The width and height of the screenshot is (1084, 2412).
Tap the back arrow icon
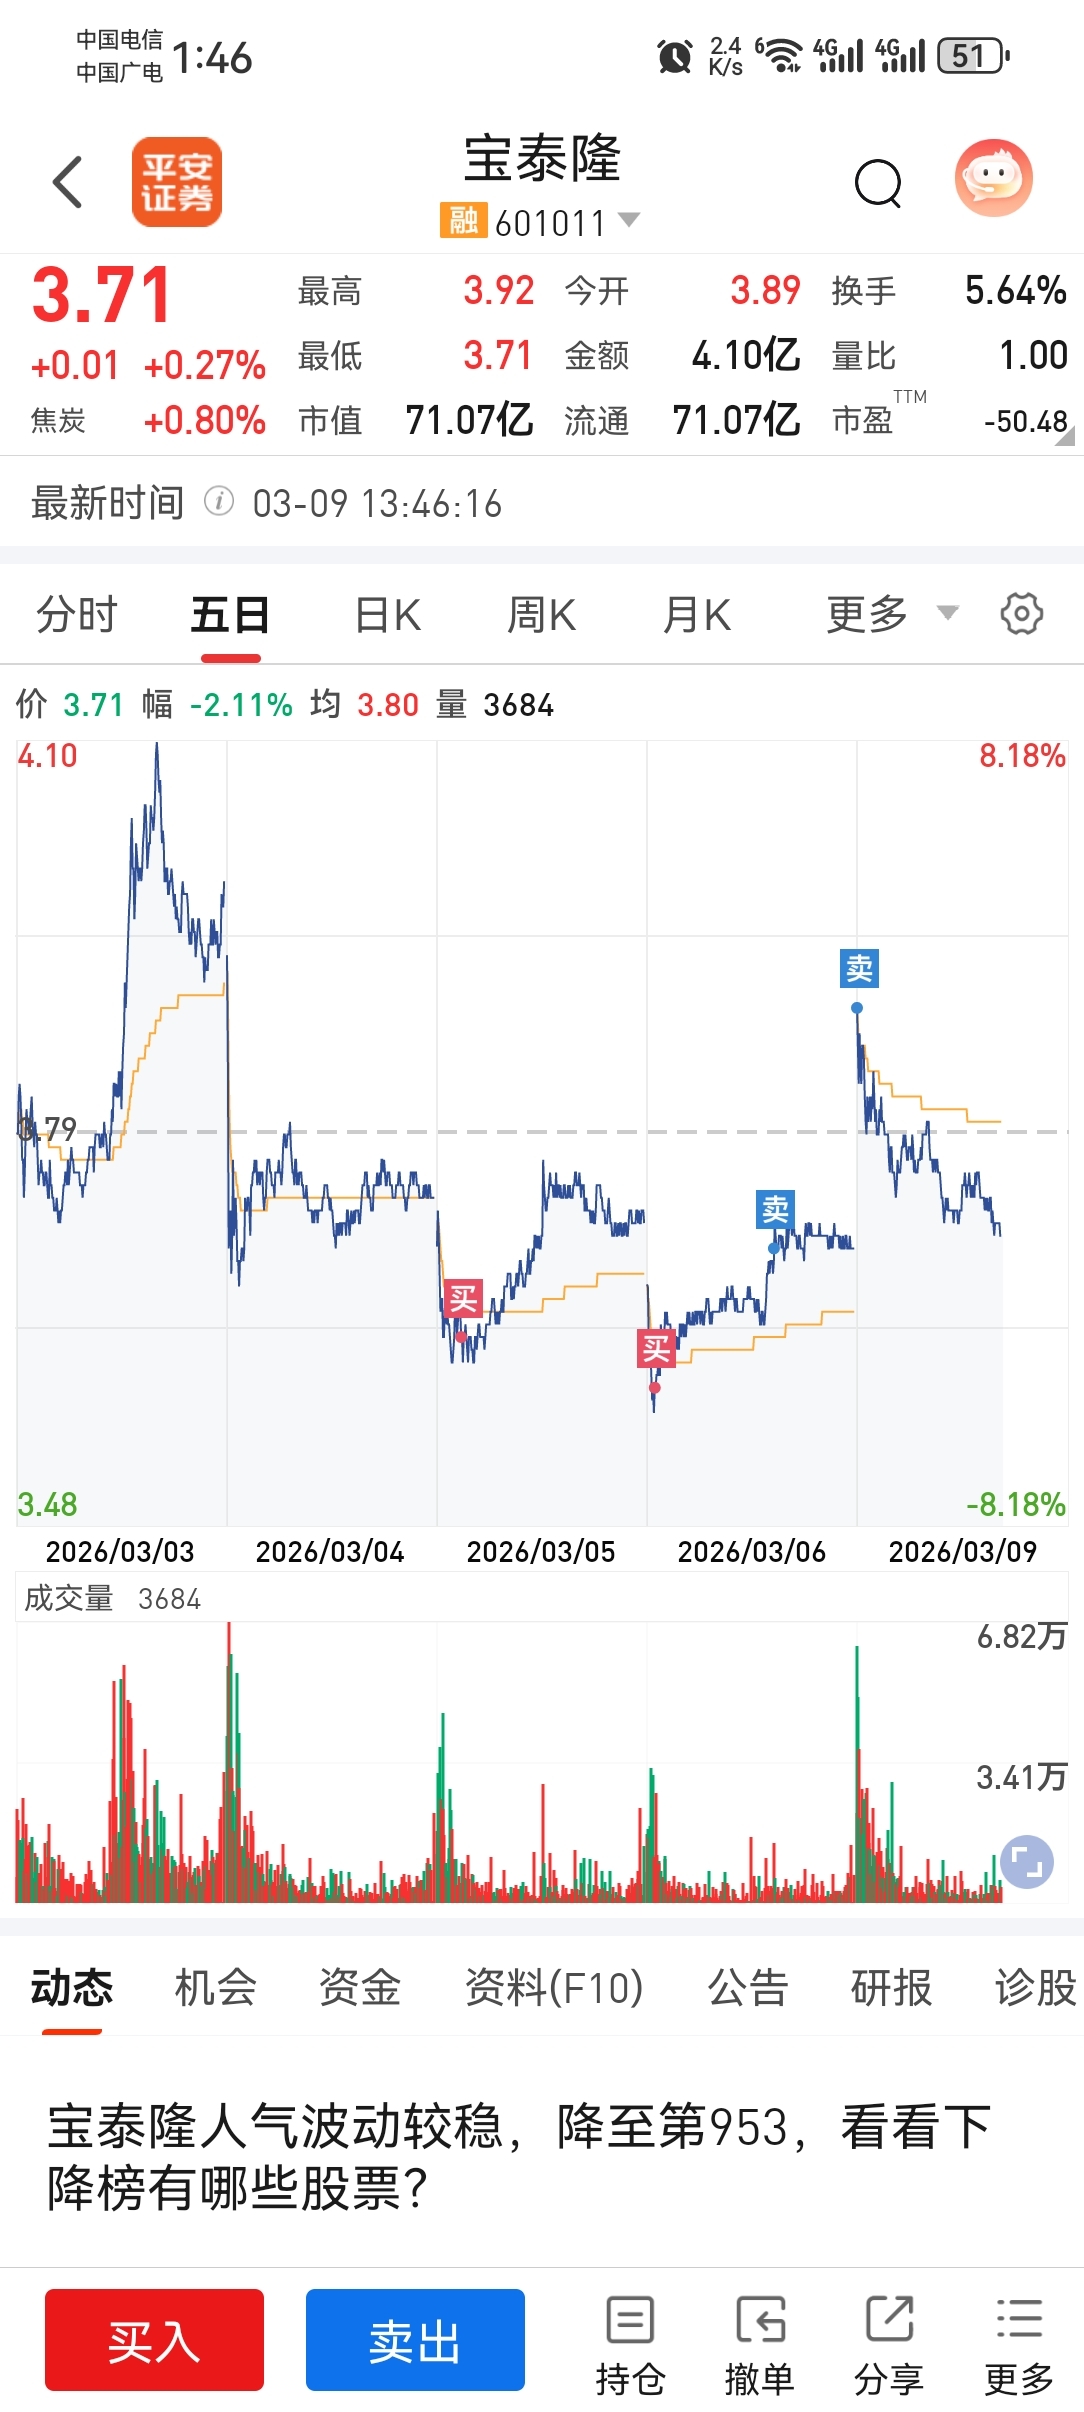click(x=67, y=182)
